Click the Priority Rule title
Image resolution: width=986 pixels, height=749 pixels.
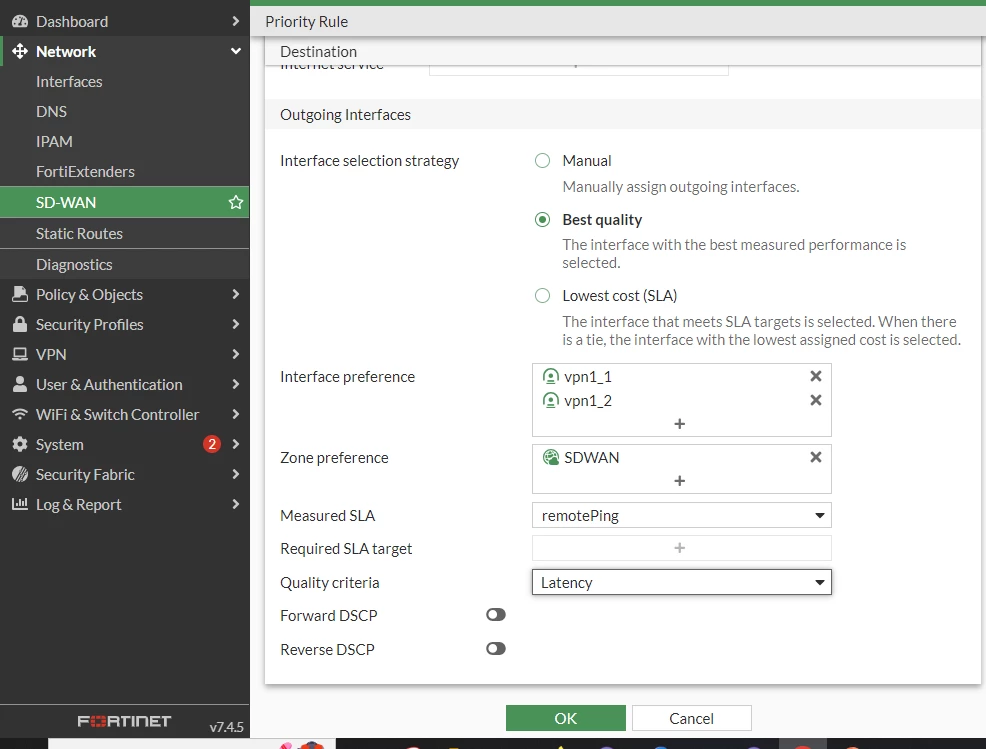point(306,21)
